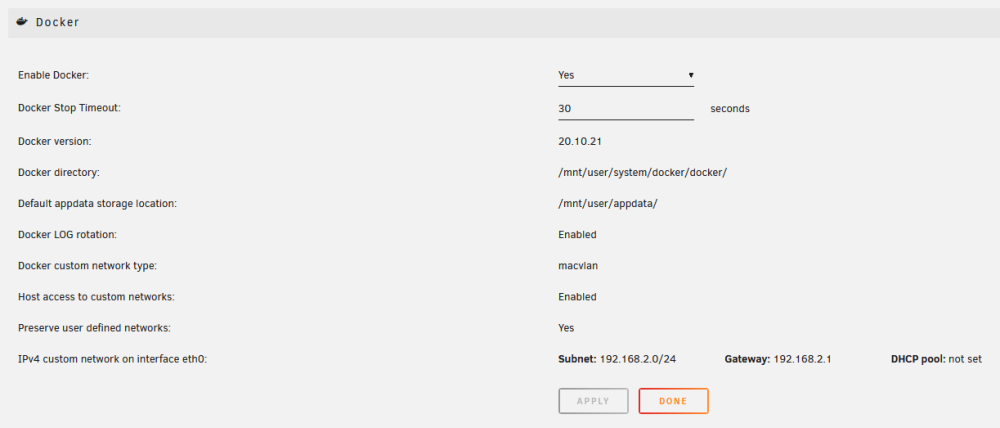Click the appdata path /mnt/user/appdata/
The height and width of the screenshot is (428, 1000).
pyautogui.click(x=608, y=204)
